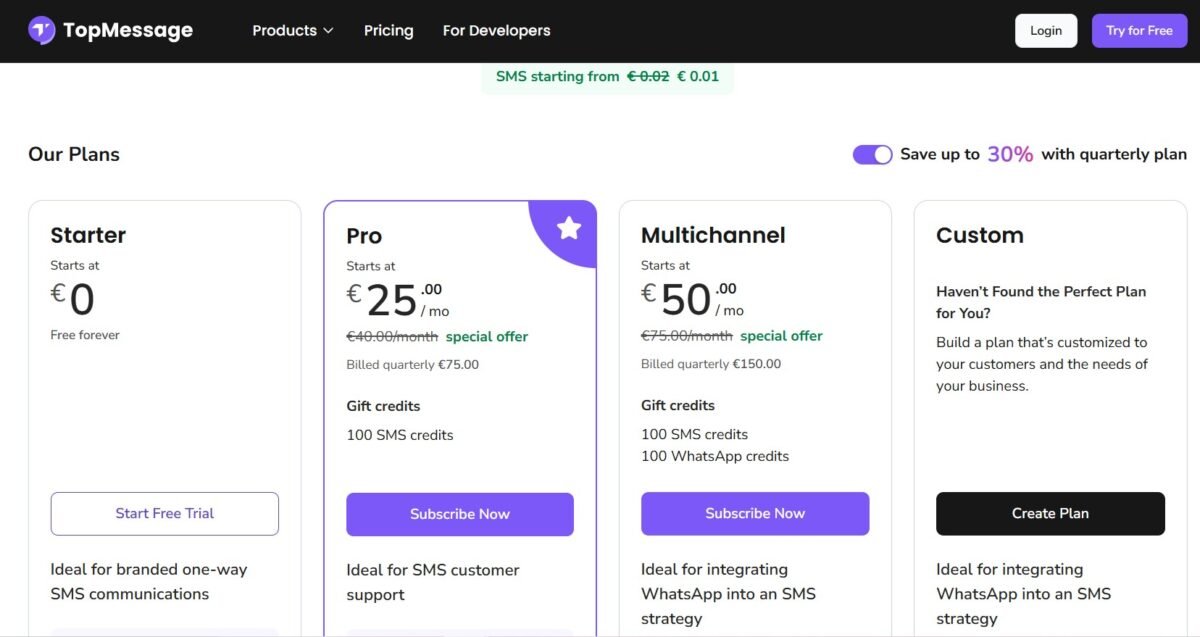This screenshot has width=1200, height=637.
Task: Toggle the quarterly plan savings switch
Action: (872, 154)
